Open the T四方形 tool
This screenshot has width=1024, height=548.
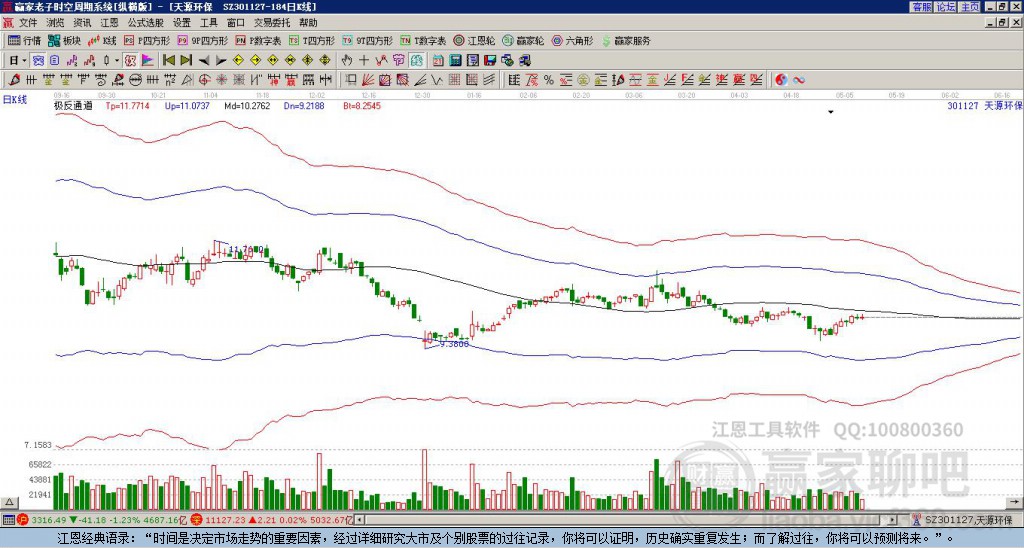point(312,40)
